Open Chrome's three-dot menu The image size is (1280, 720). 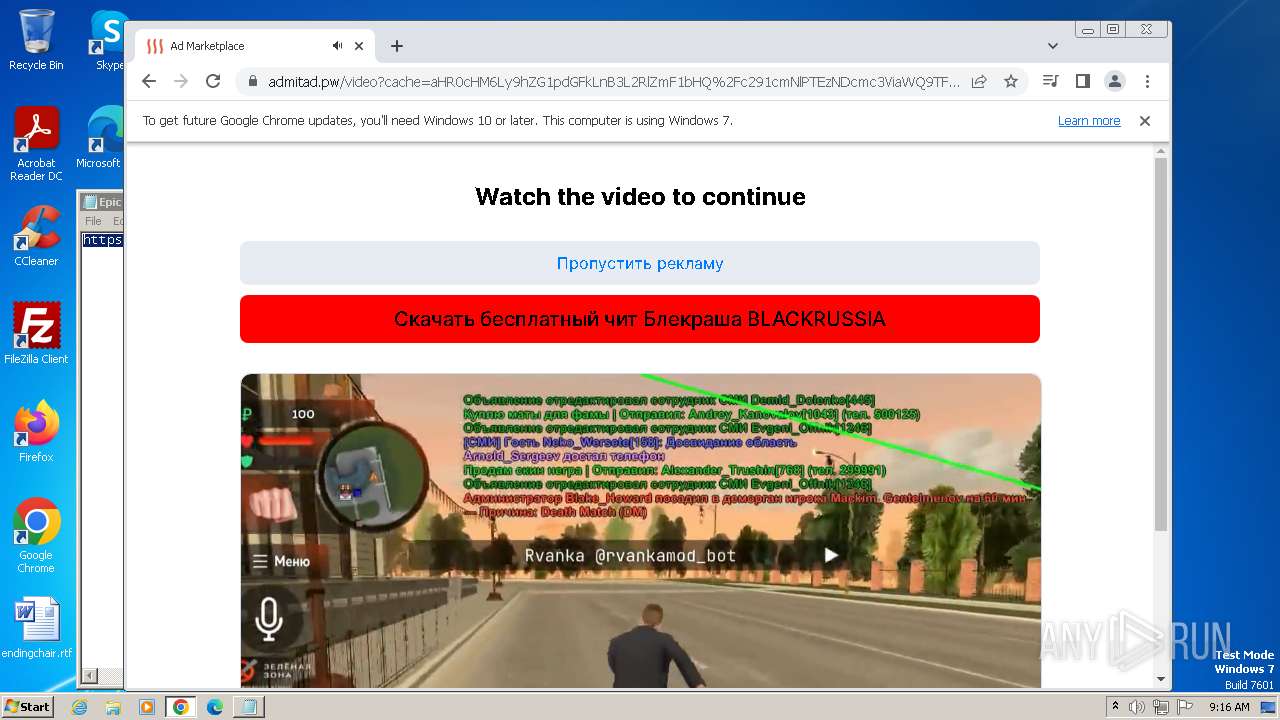click(1147, 81)
